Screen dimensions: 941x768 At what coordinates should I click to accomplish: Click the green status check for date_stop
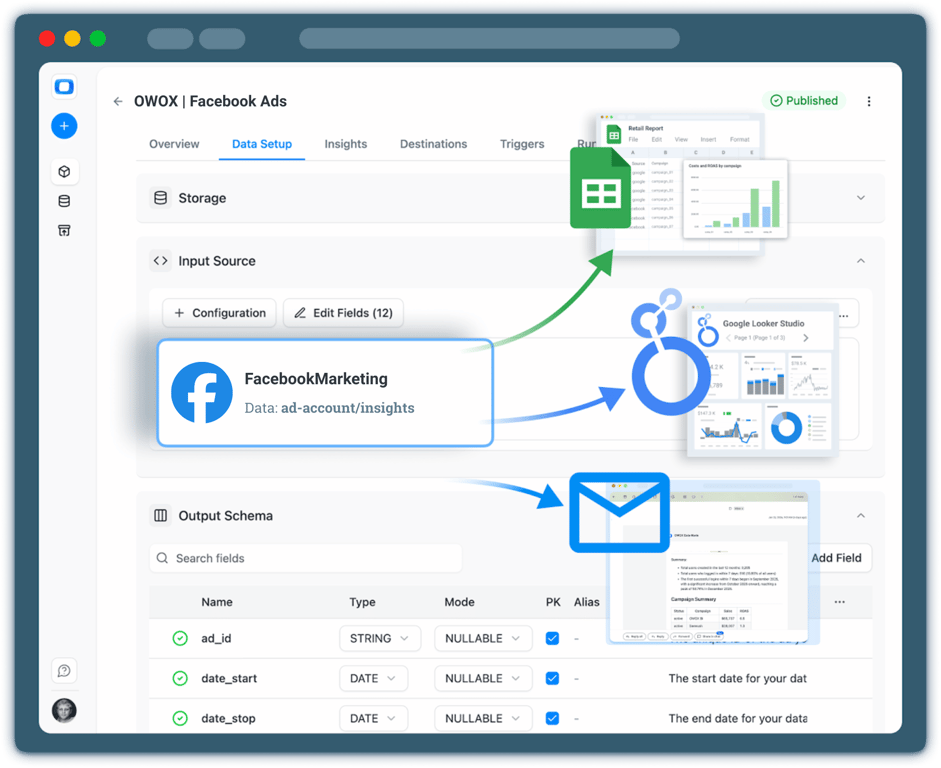pos(180,718)
